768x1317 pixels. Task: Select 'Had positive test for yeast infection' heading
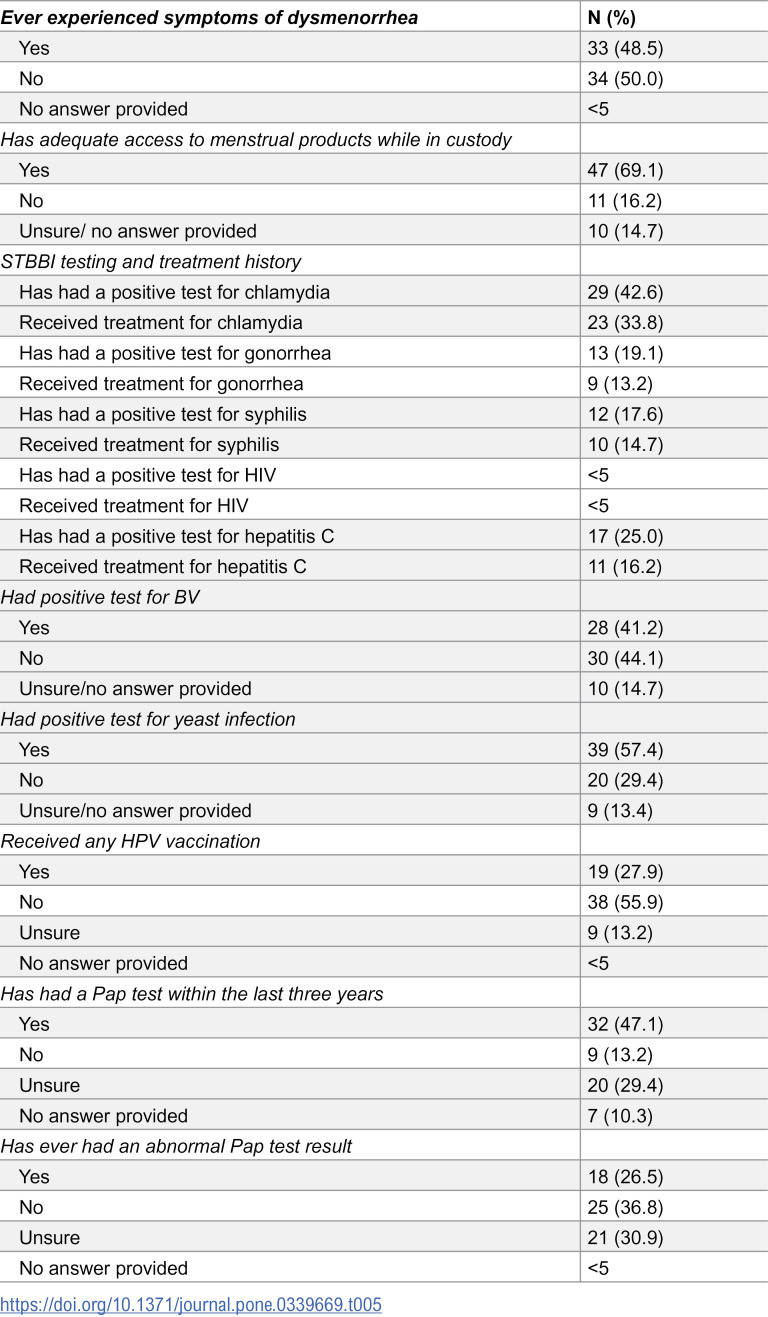pos(148,719)
